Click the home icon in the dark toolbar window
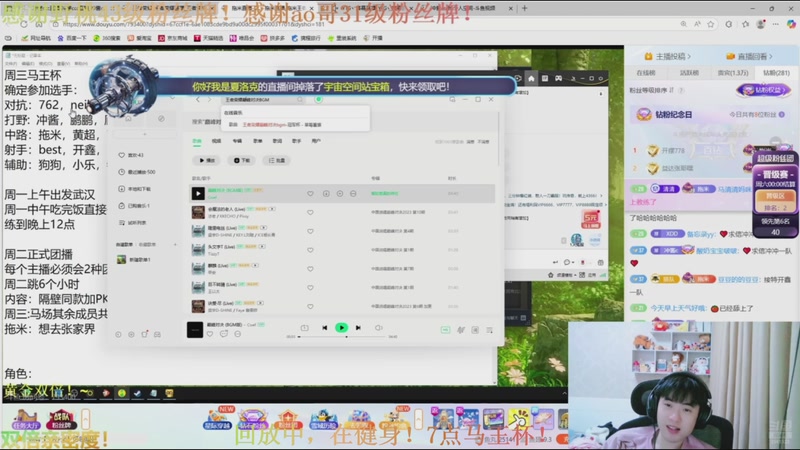 tap(531, 79)
